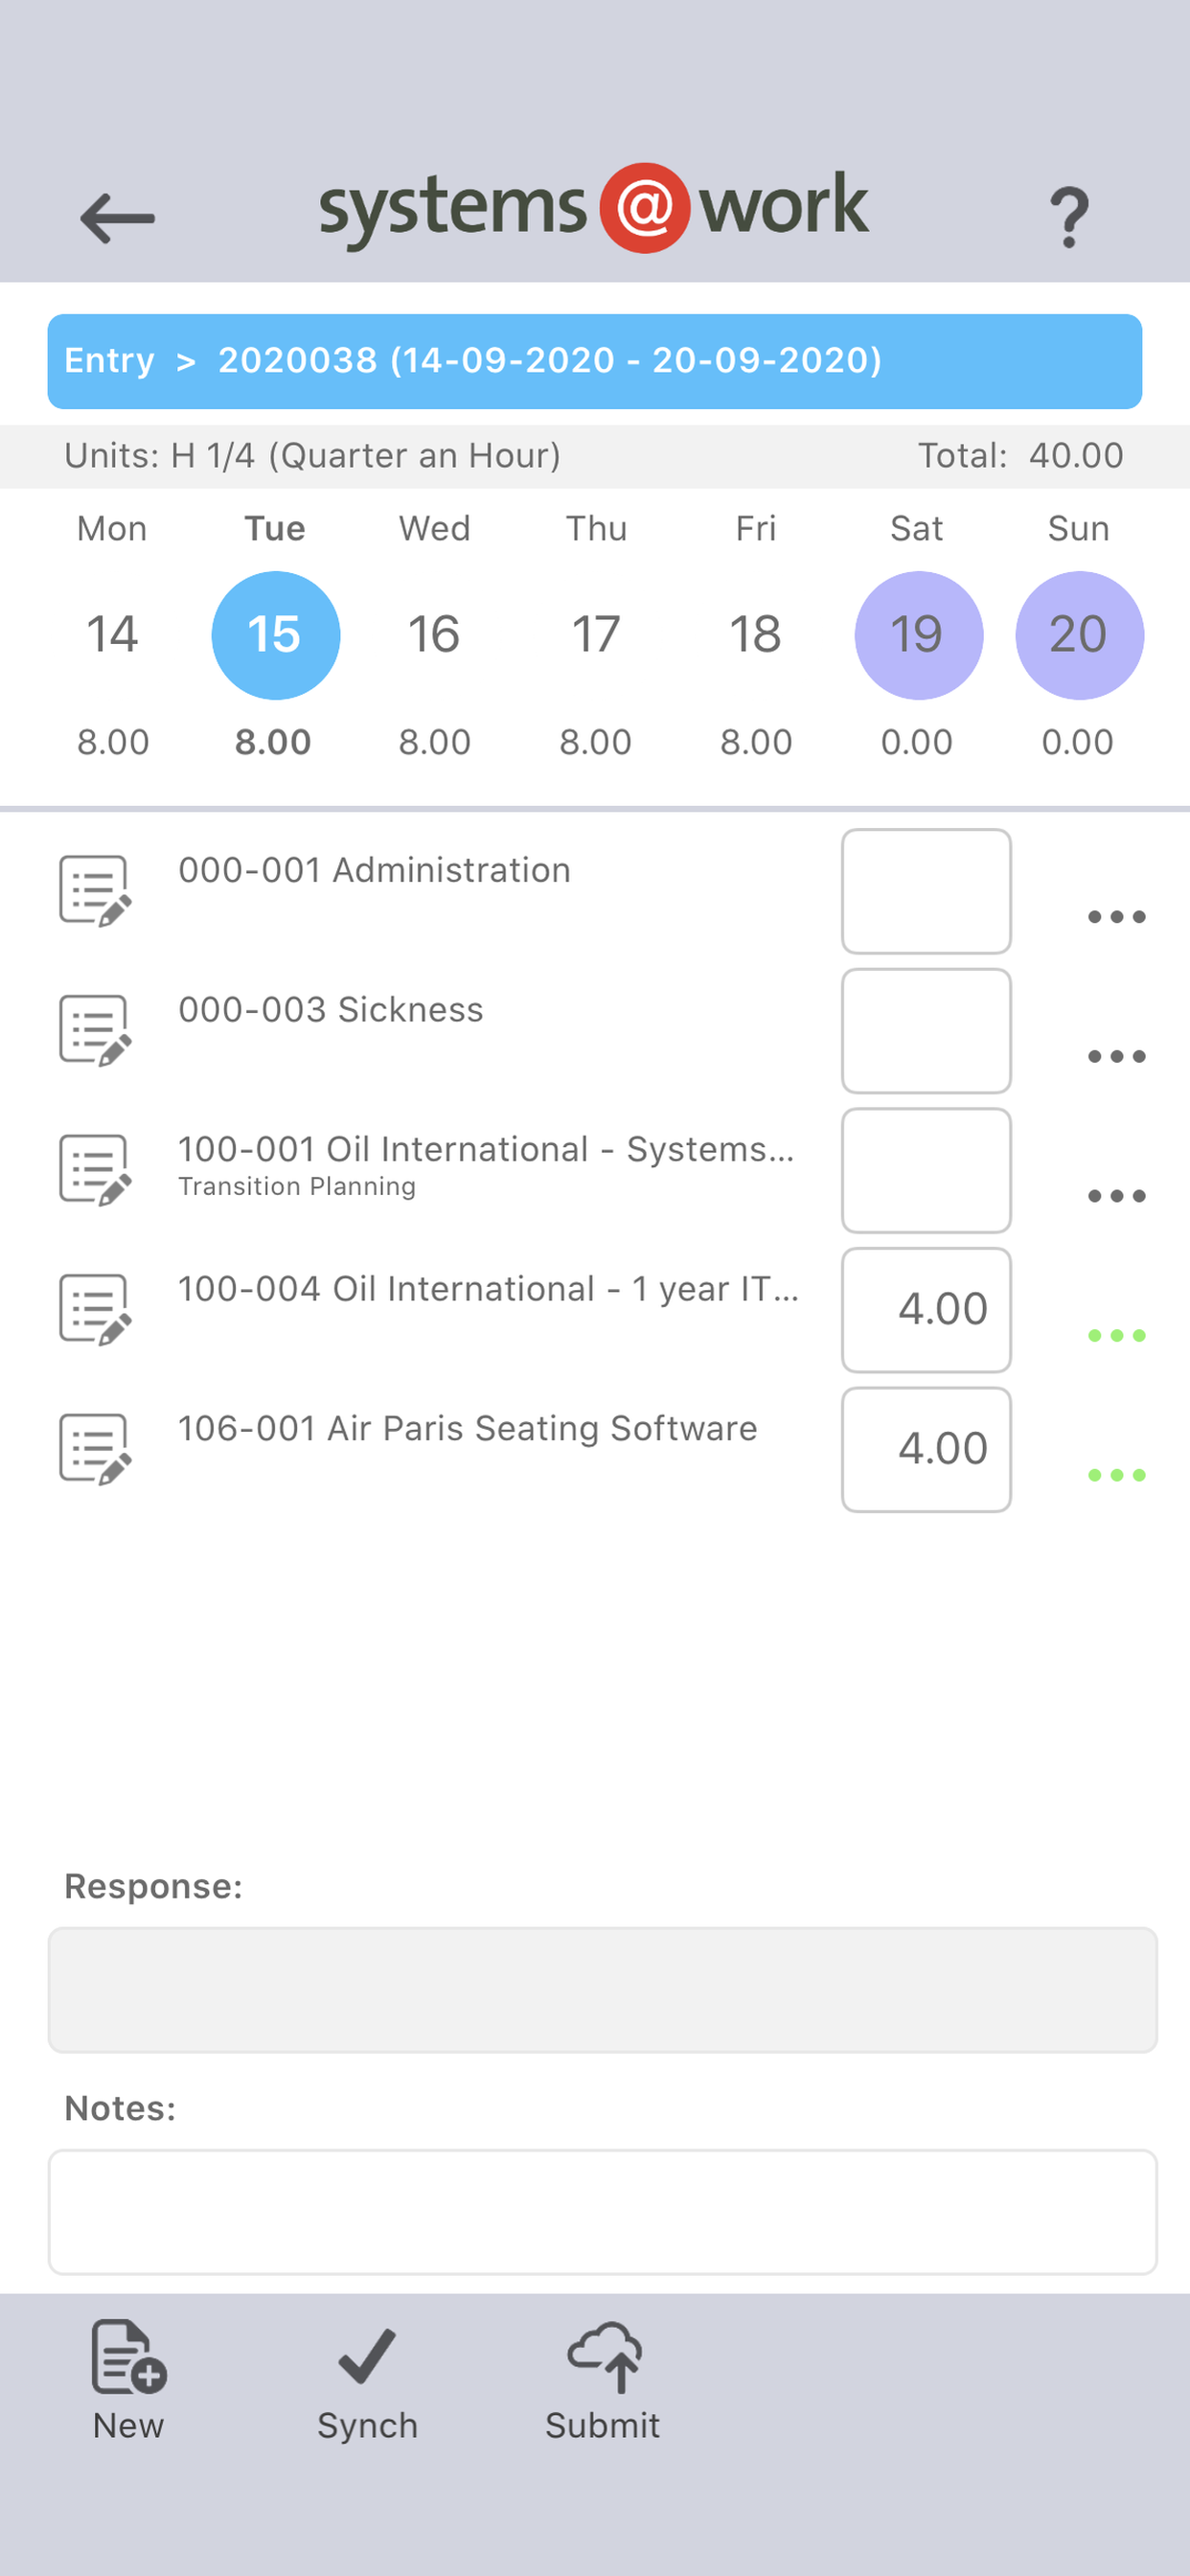Open notes icon for 000-003 Sickness

pos(95,1030)
